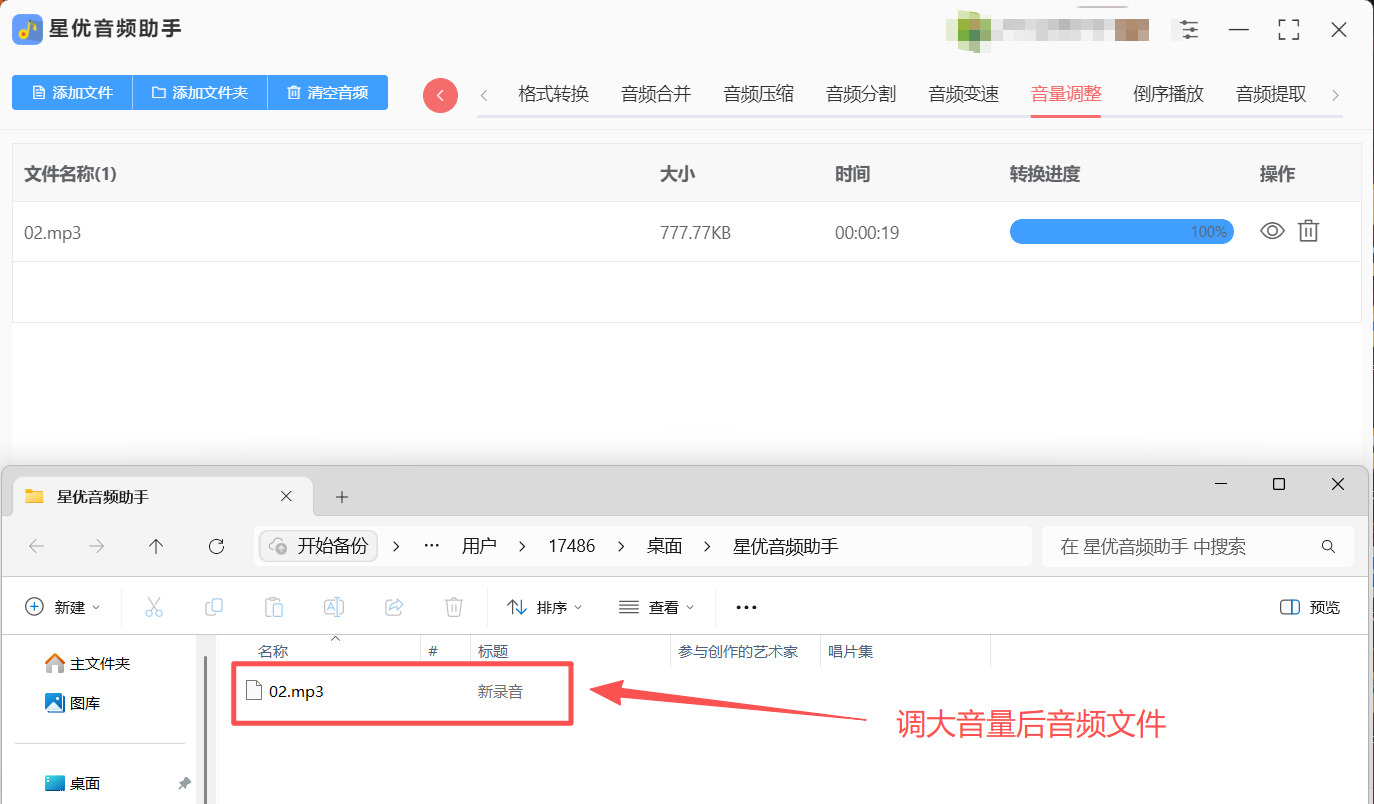Switch to the 格式转换 tab

tap(553, 95)
